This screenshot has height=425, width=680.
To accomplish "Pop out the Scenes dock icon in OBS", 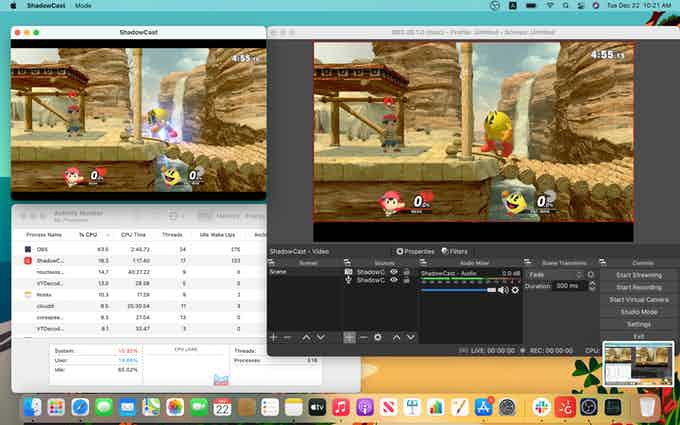I will (x=271, y=262).
